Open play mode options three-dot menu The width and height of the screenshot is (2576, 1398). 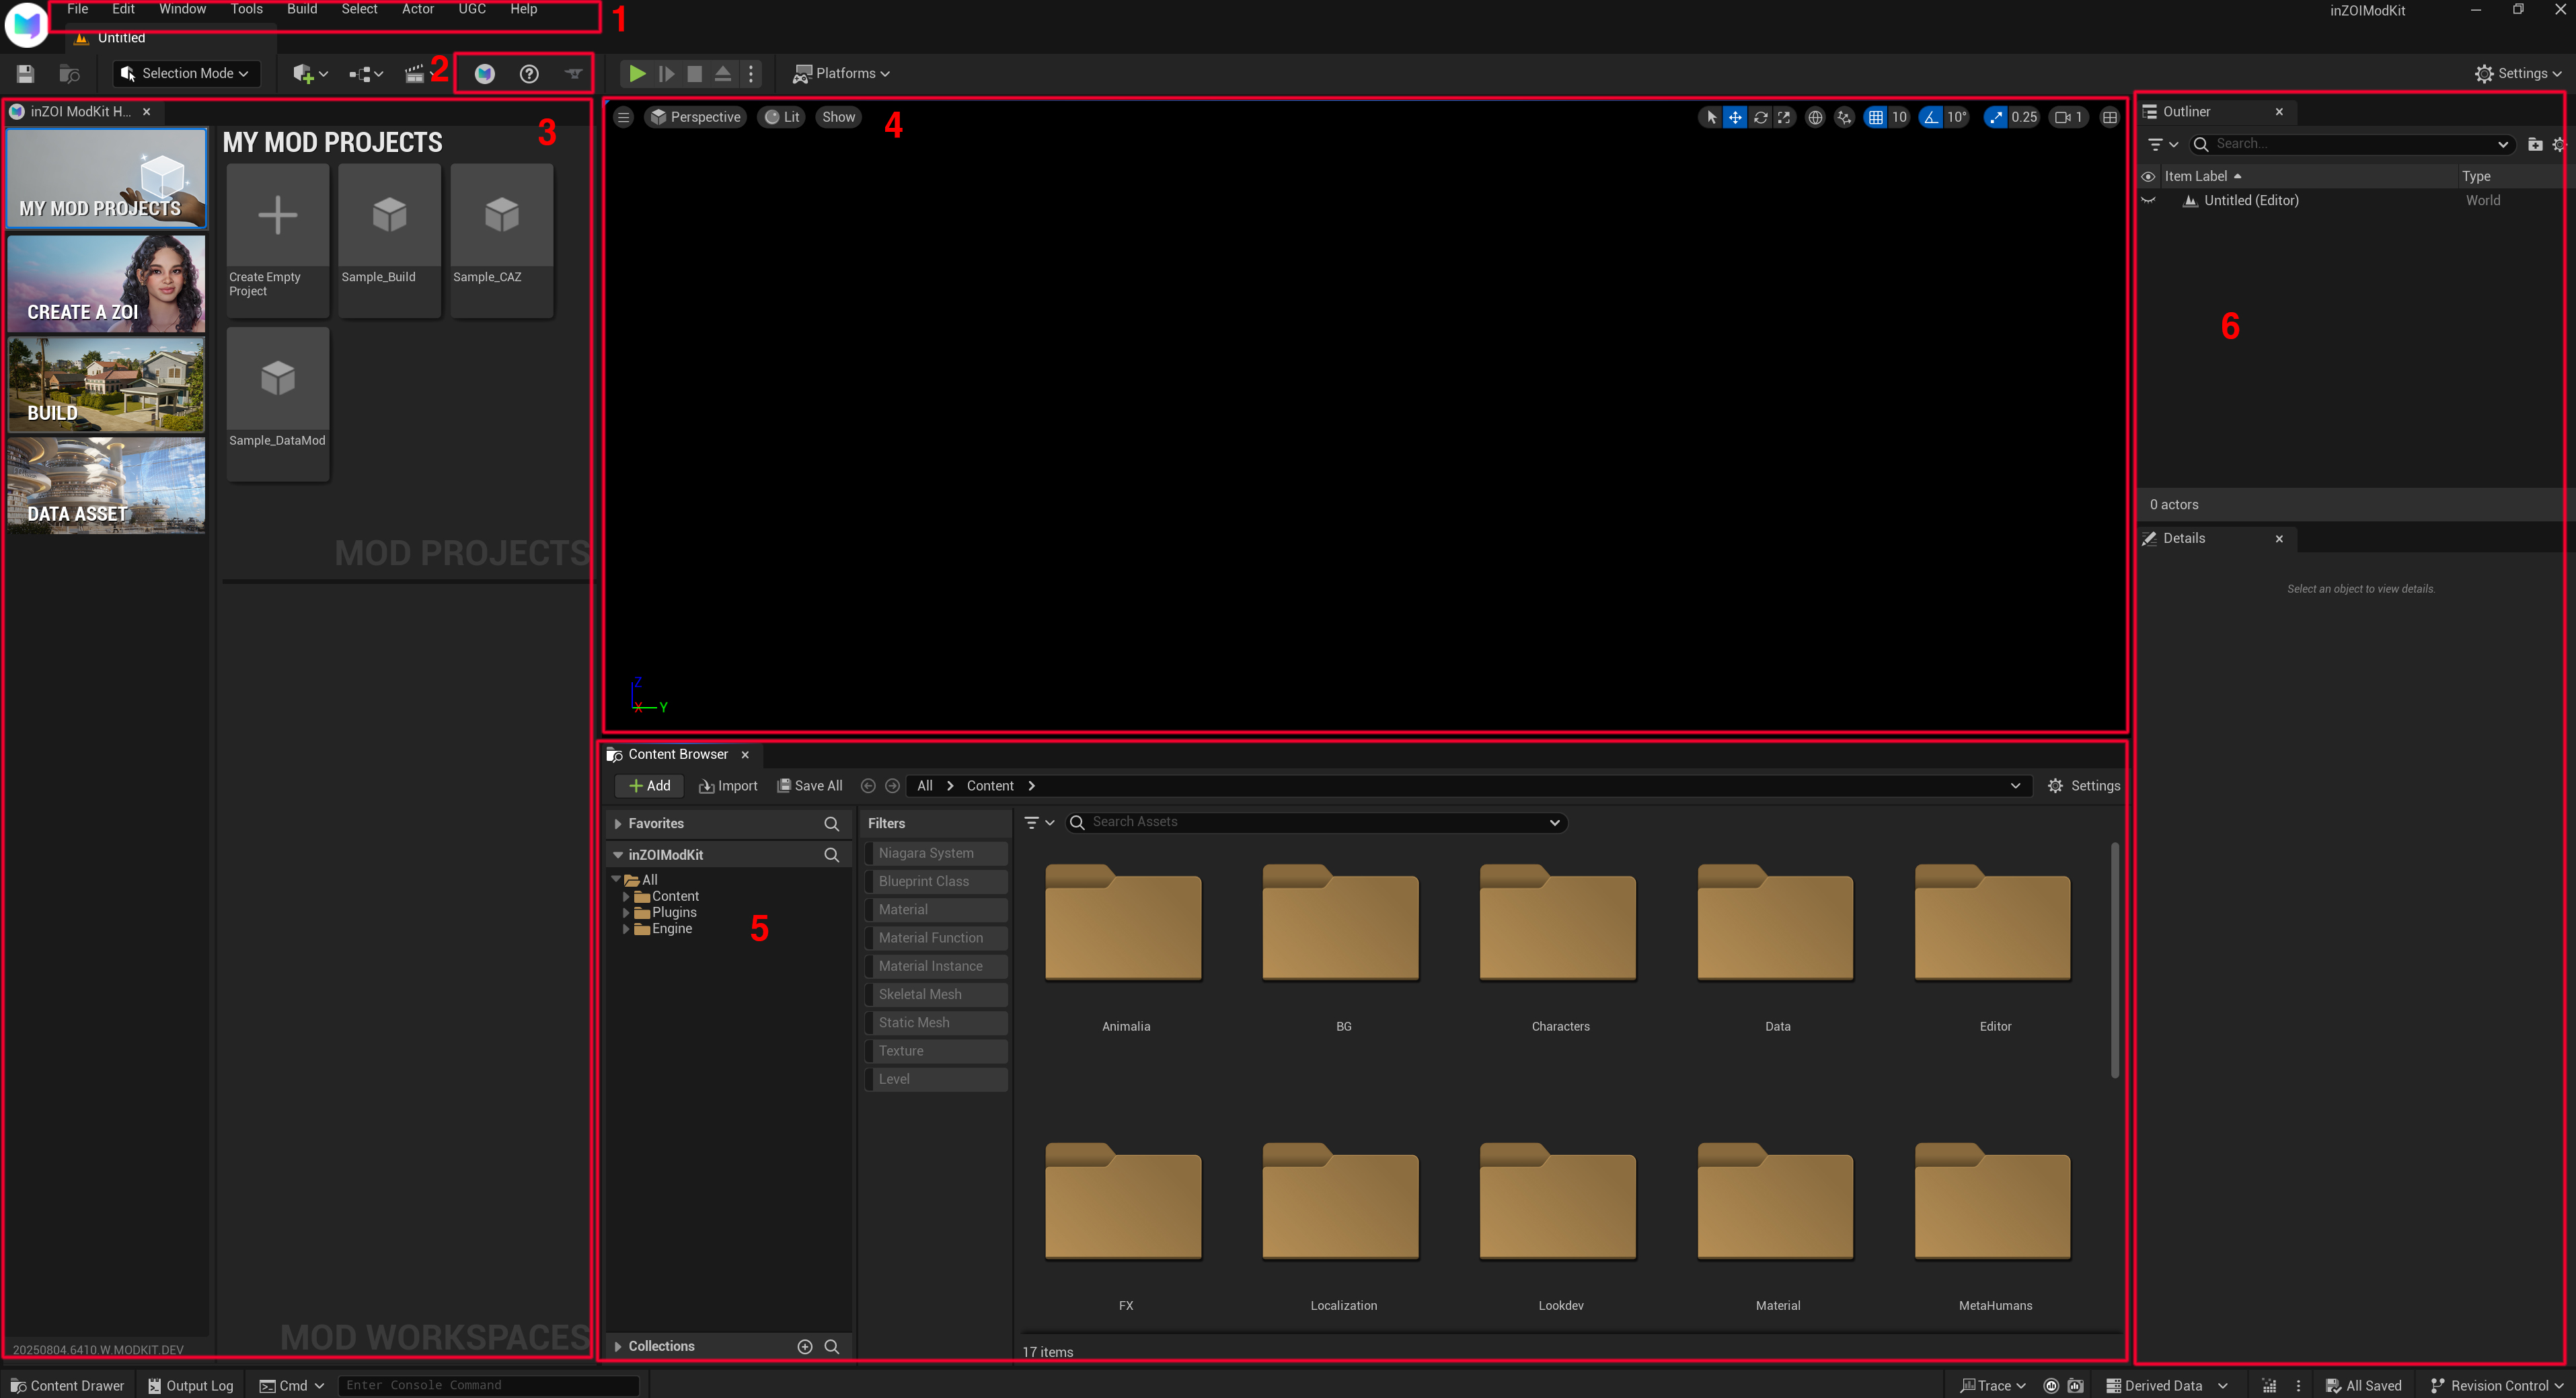(751, 73)
